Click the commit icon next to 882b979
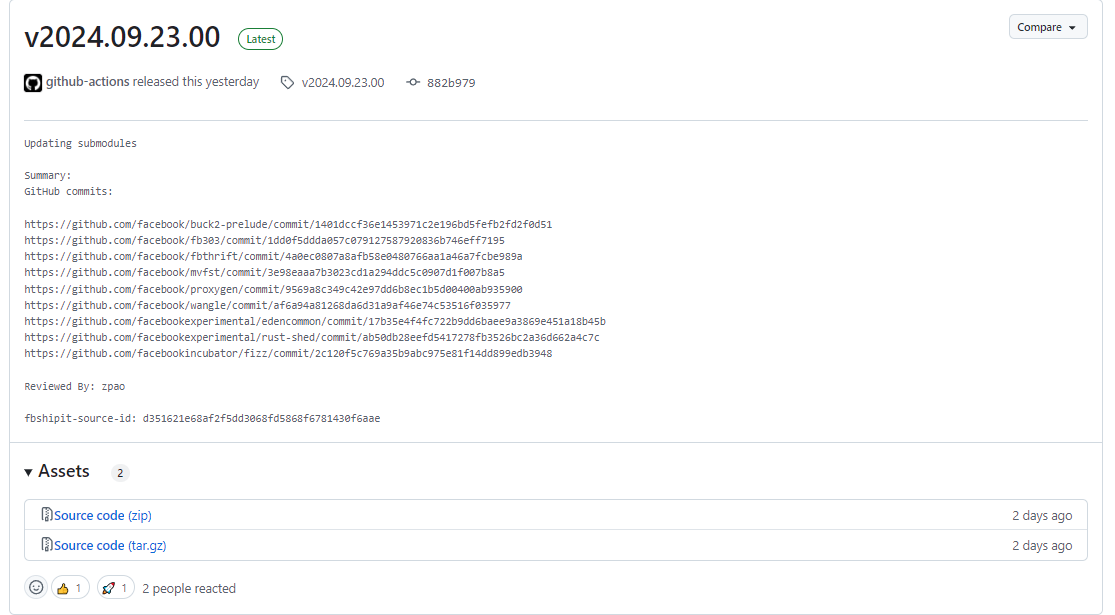This screenshot has width=1115, height=615. coord(413,82)
